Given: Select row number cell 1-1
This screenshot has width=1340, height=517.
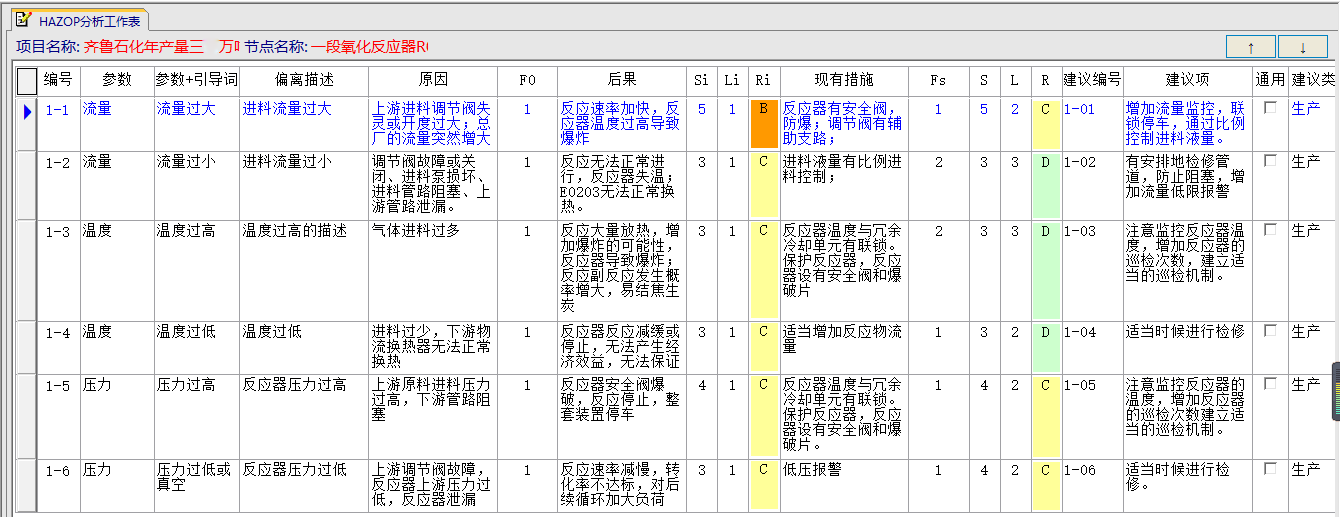Looking at the screenshot, I should (59, 124).
